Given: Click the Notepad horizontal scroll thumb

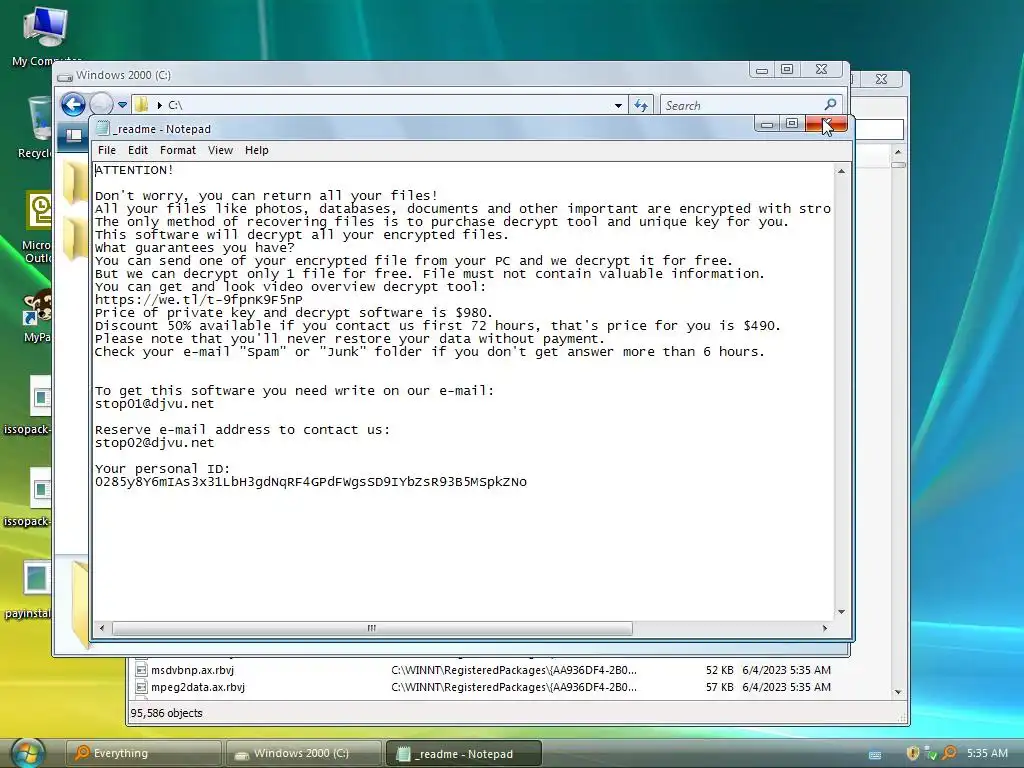Looking at the screenshot, I should [372, 628].
